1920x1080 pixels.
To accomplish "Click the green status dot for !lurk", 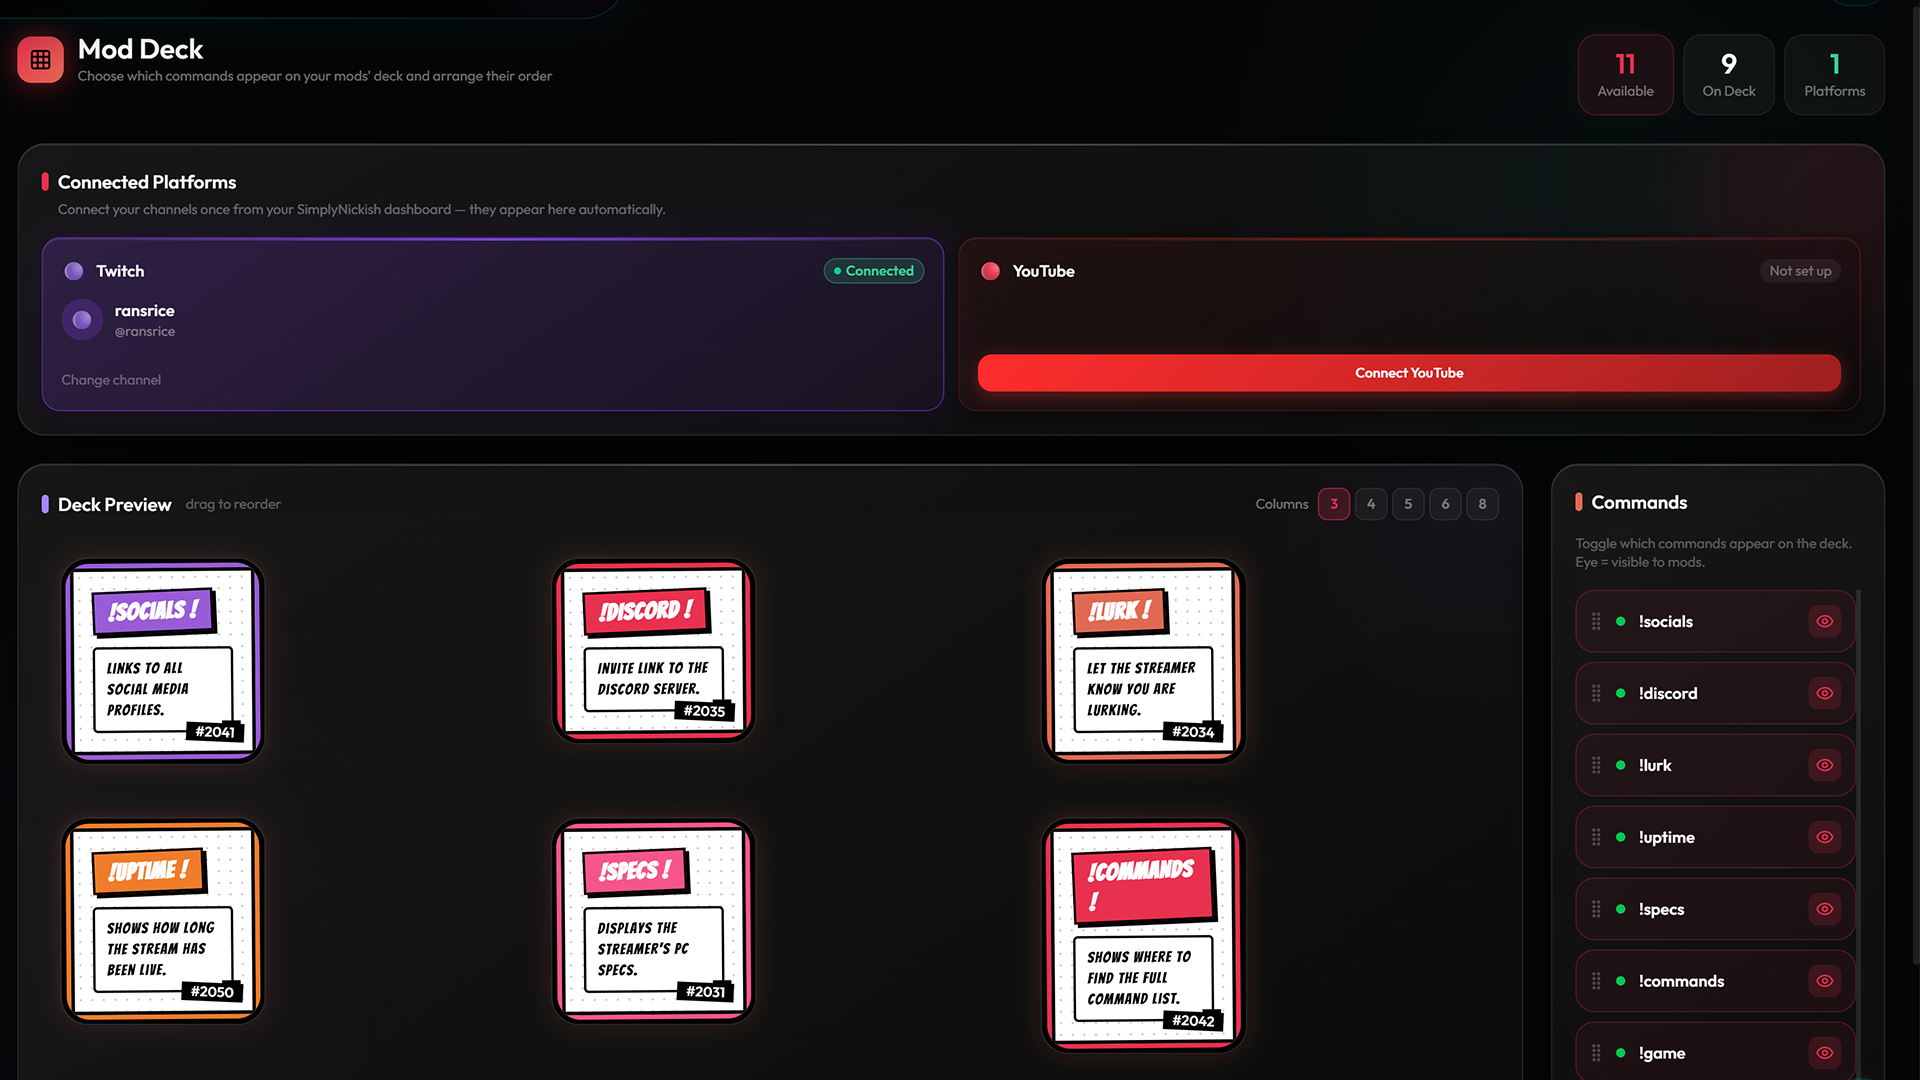I will click(x=1620, y=765).
